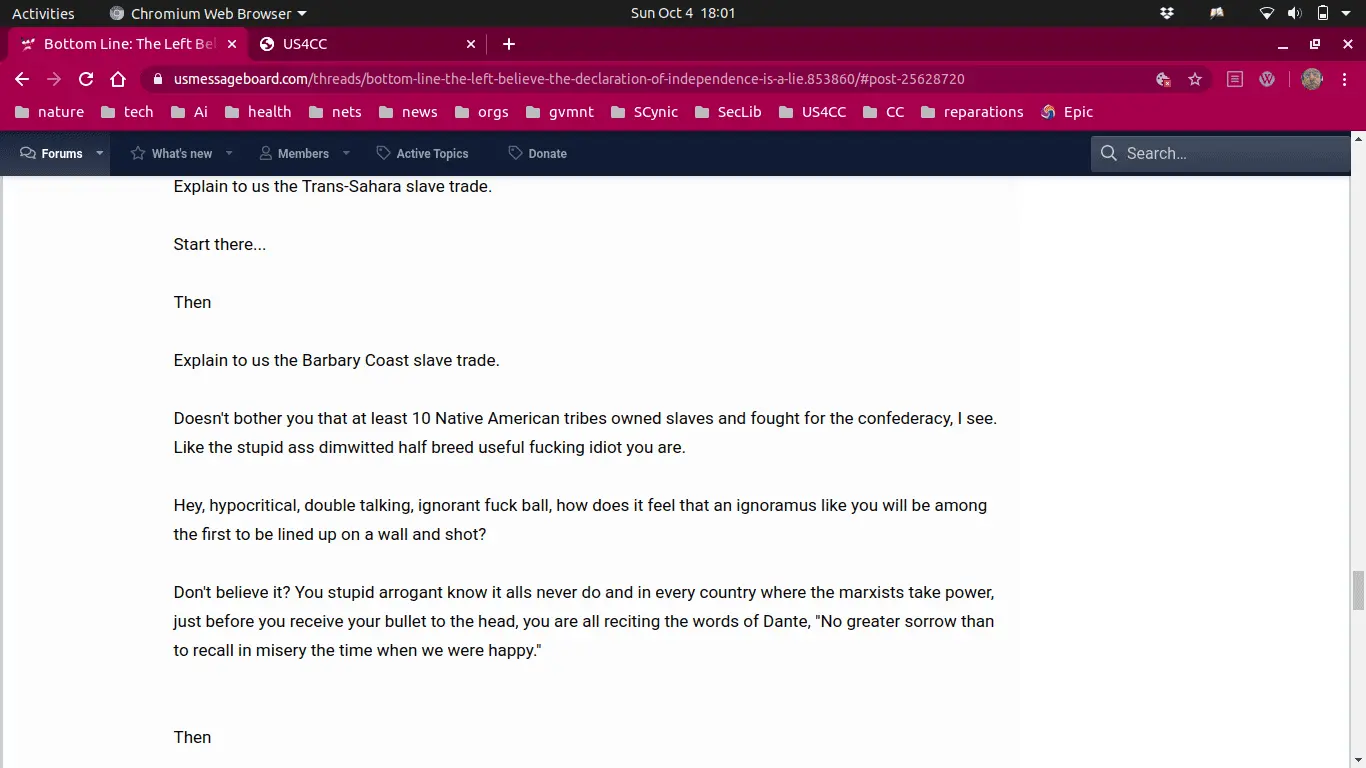Open the clock showing Sun Oct 4 18:01

[683, 13]
